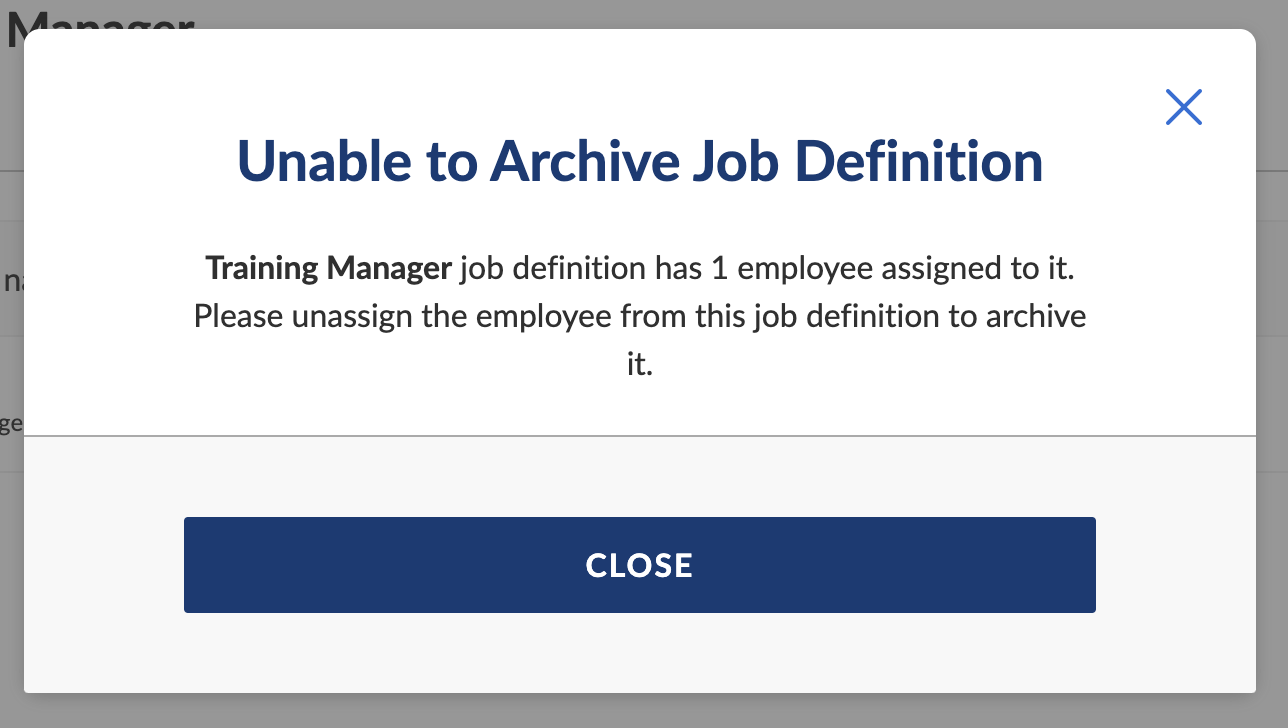Viewport: 1288px width, 728px height.
Task: Click the dimmed backdrop below the dialog
Action: 640,711
